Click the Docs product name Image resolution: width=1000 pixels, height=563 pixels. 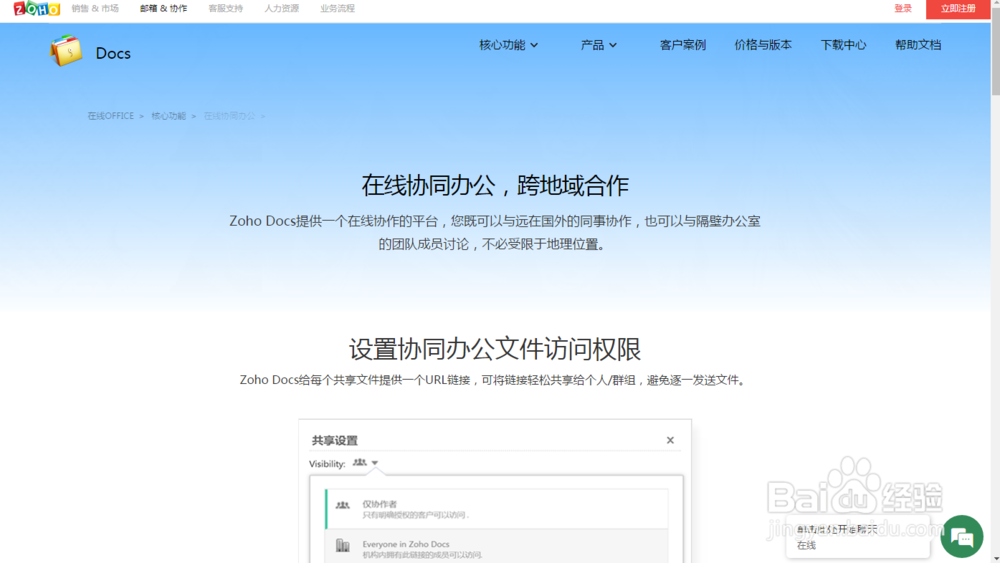coord(113,53)
